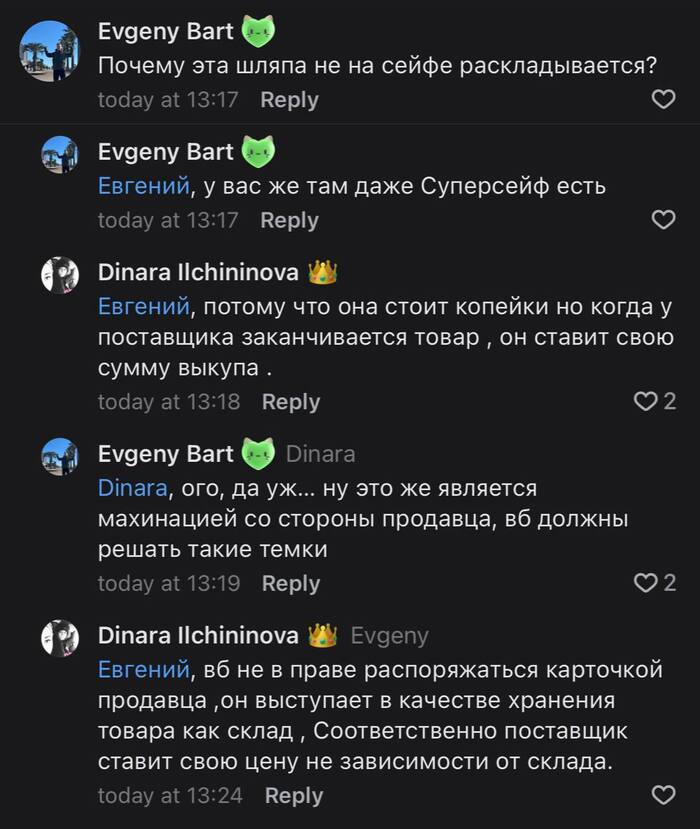This screenshot has width=700, height=829.
Task: Open the blue Евгений mention in Суперсейф comment
Action: 143,186
